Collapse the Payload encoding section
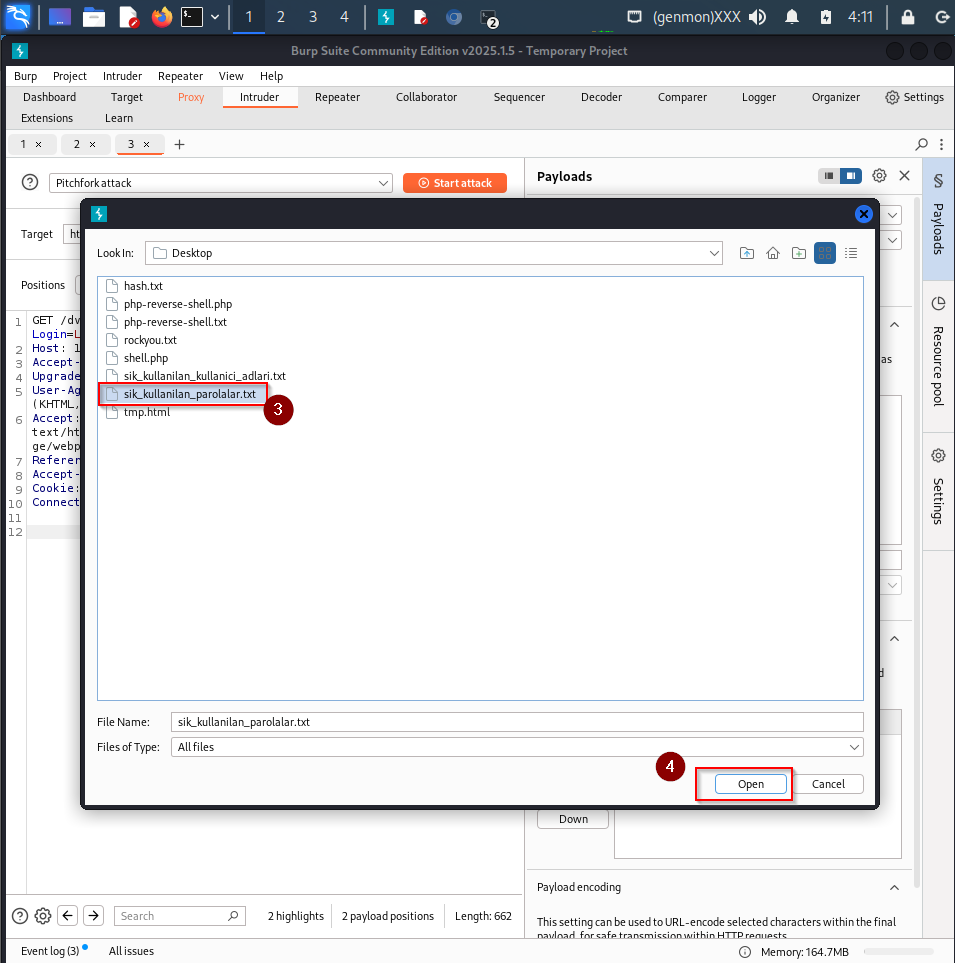This screenshot has width=955, height=963. coord(894,887)
